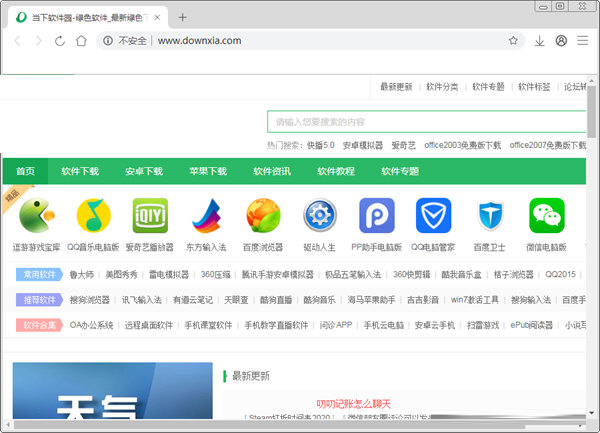The height and width of the screenshot is (433, 600).
Task: Go to the browser home page icon
Action: click(x=82, y=41)
